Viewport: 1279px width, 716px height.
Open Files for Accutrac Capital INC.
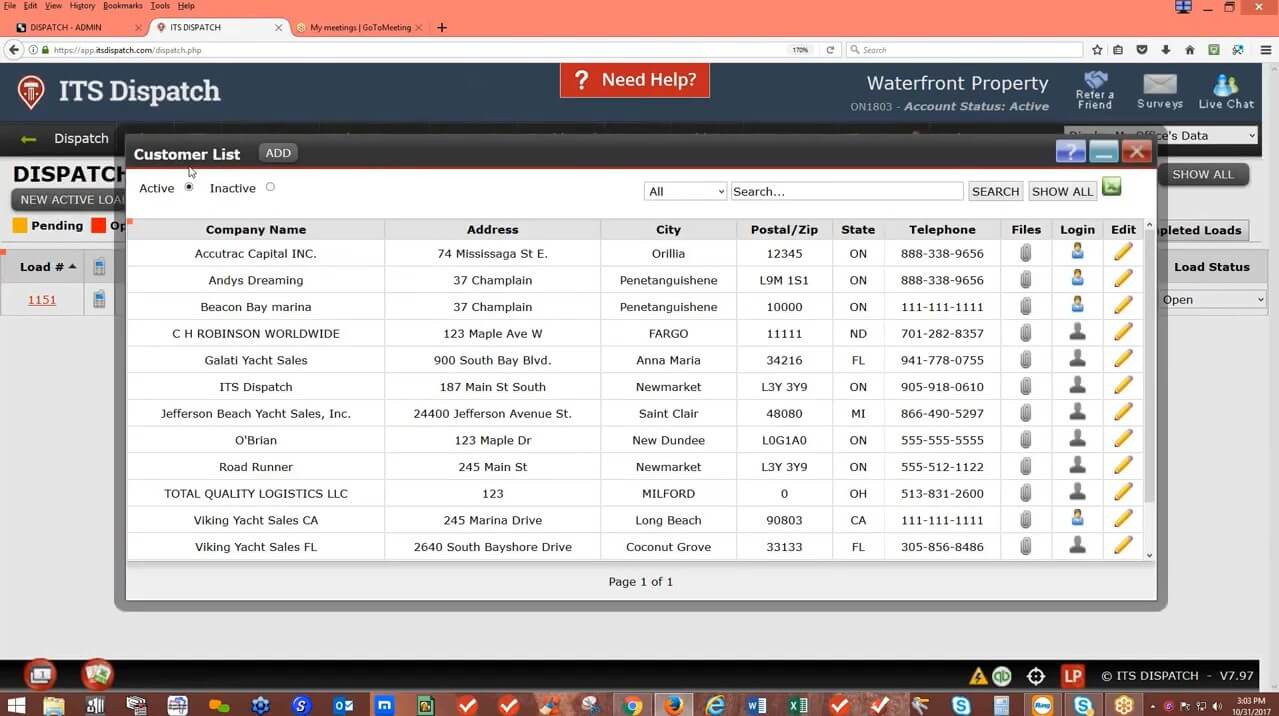point(1025,254)
